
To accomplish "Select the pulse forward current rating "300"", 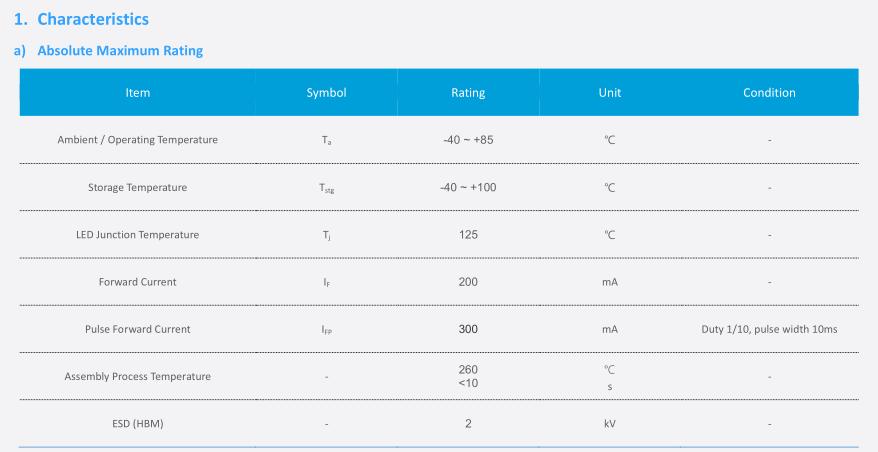I will pos(468,329).
